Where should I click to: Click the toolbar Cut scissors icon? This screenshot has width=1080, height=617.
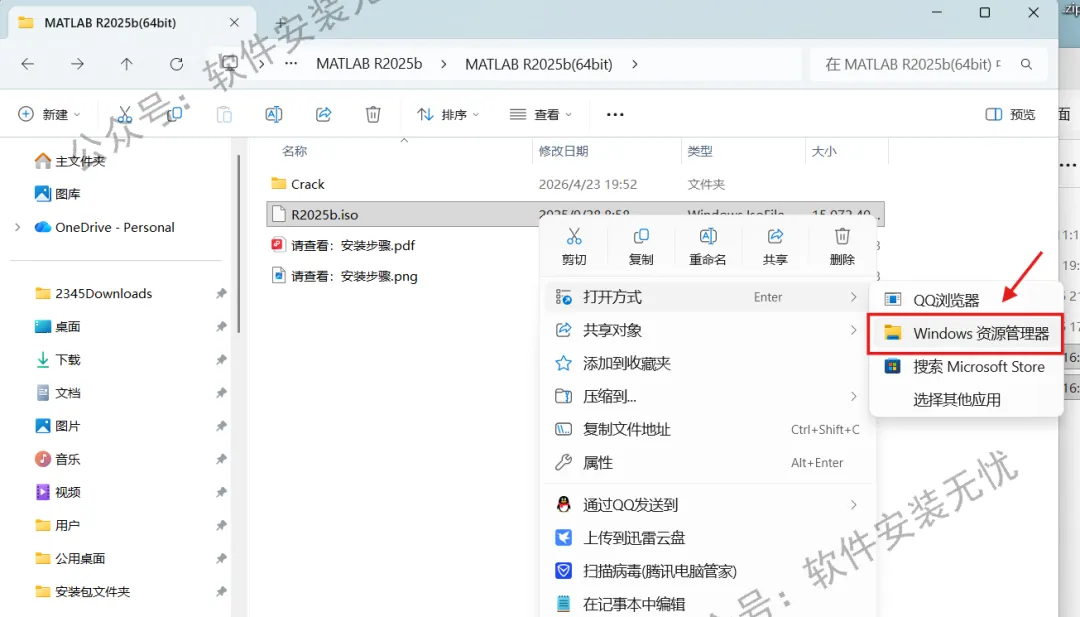click(x=125, y=114)
